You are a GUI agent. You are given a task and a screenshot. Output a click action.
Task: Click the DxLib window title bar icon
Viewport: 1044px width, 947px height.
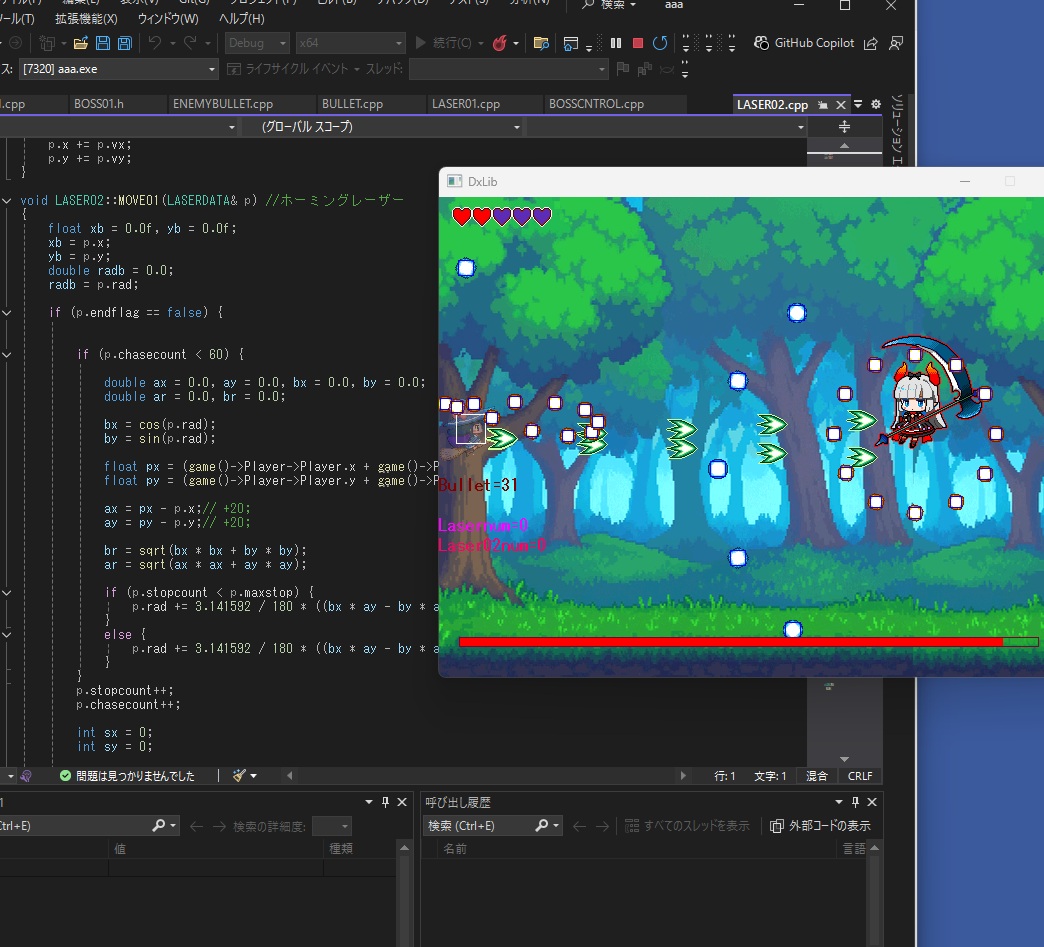[454, 181]
